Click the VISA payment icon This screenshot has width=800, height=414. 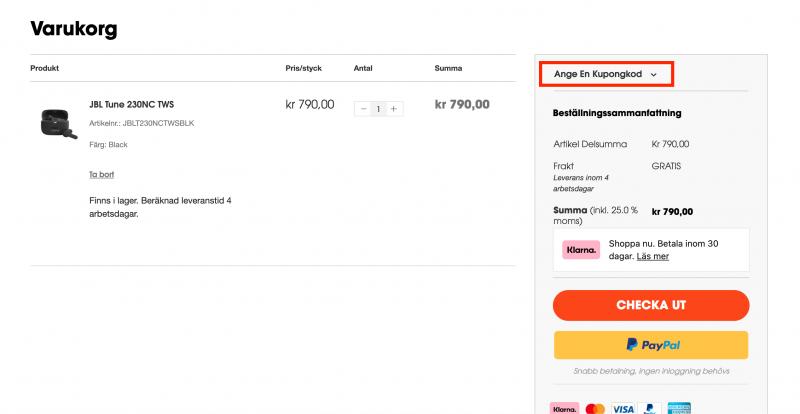[x=623, y=409]
